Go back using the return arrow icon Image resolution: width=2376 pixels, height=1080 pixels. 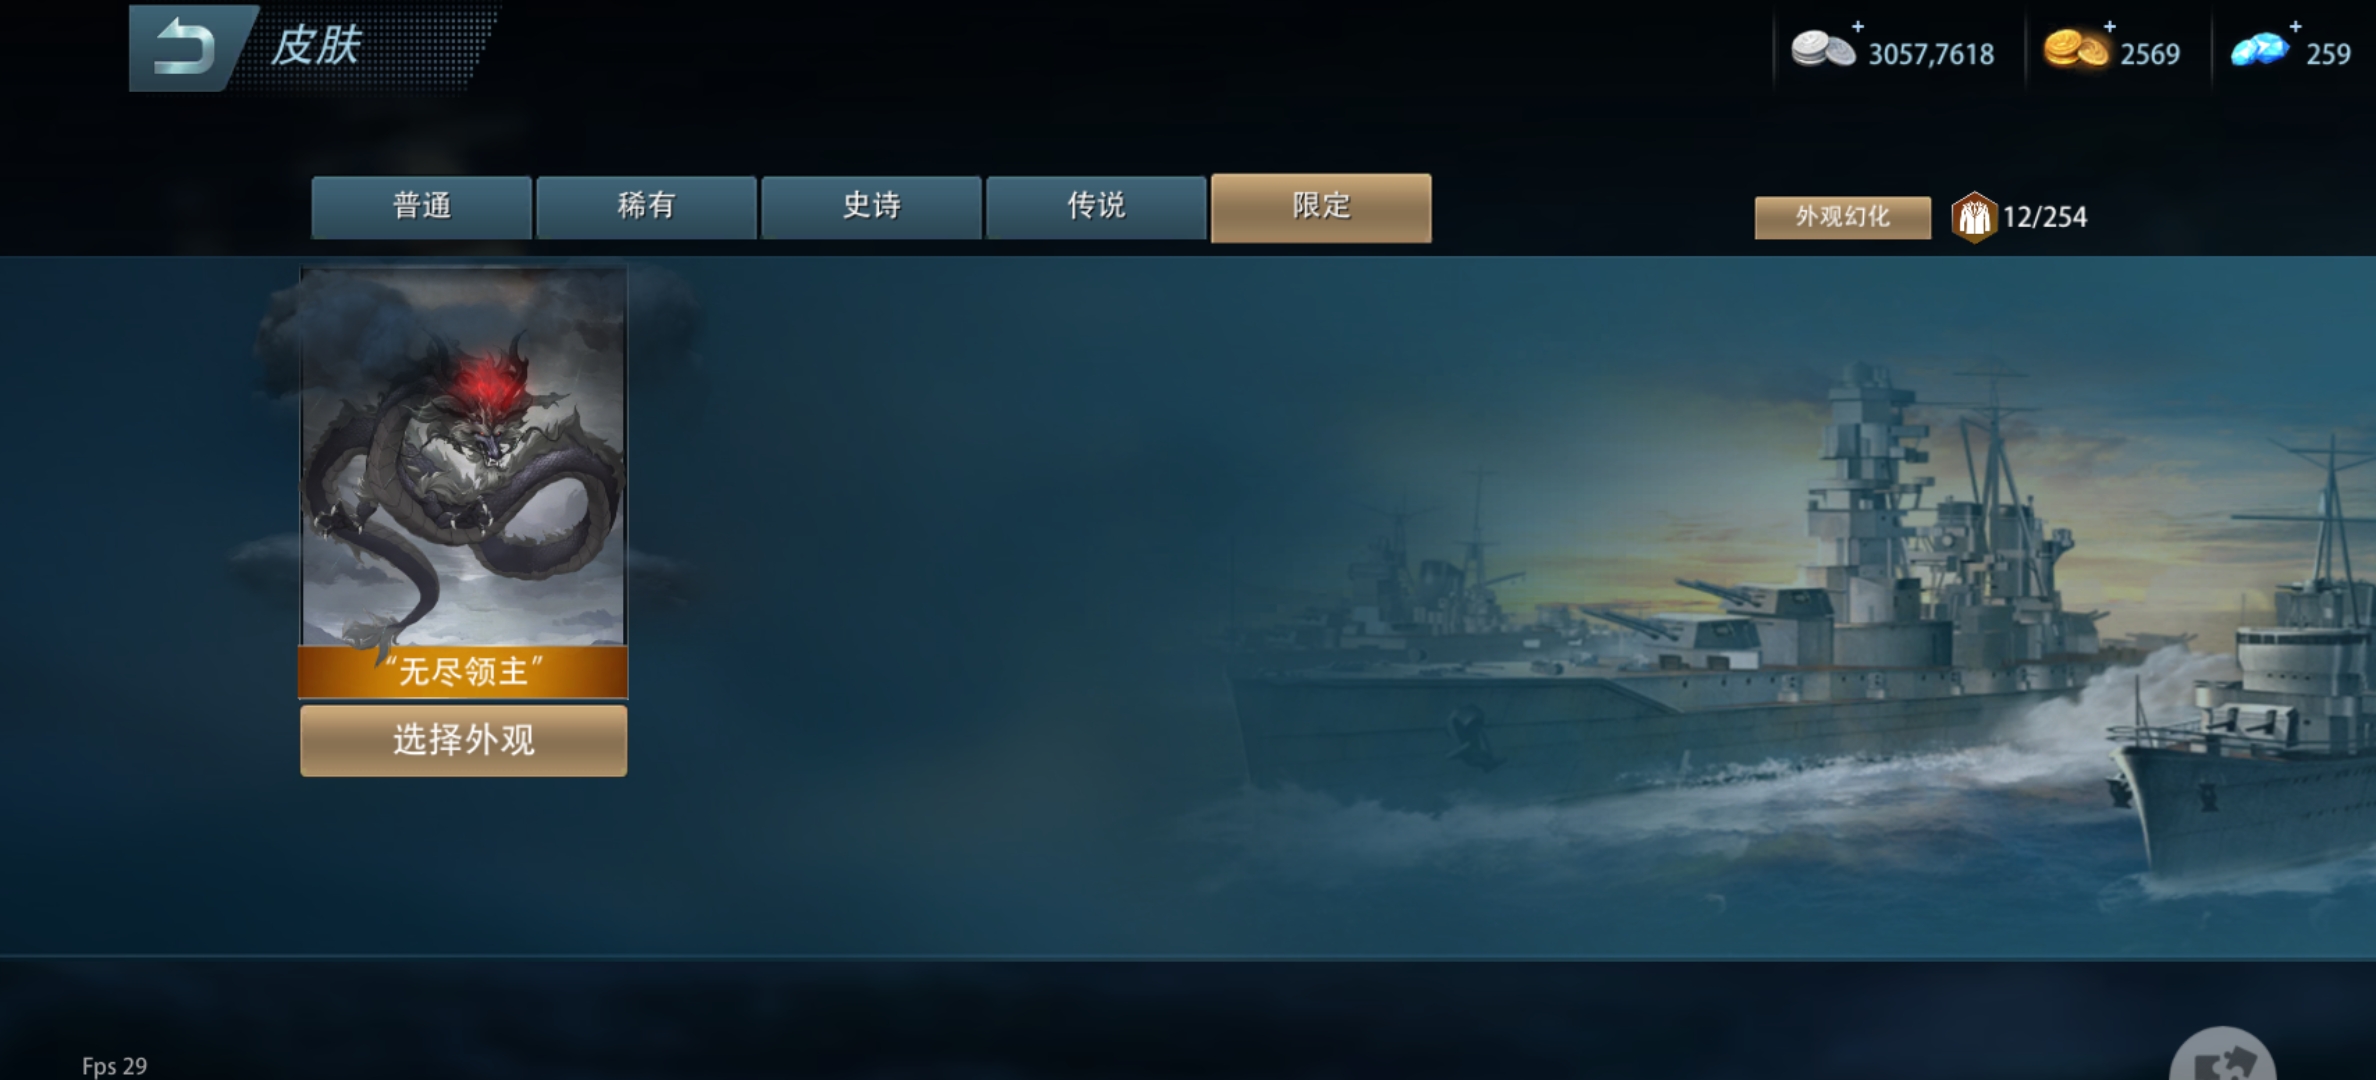[186, 47]
